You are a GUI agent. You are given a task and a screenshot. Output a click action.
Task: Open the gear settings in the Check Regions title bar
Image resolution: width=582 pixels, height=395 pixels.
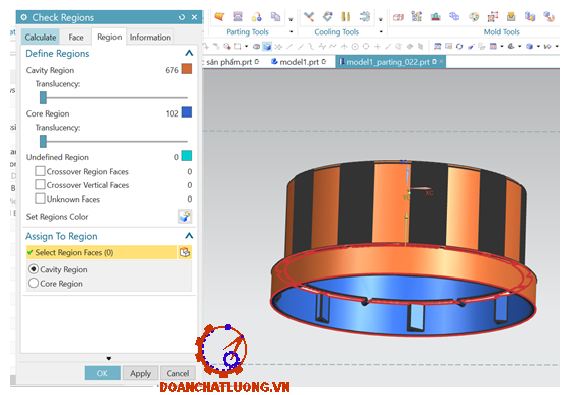(24, 17)
